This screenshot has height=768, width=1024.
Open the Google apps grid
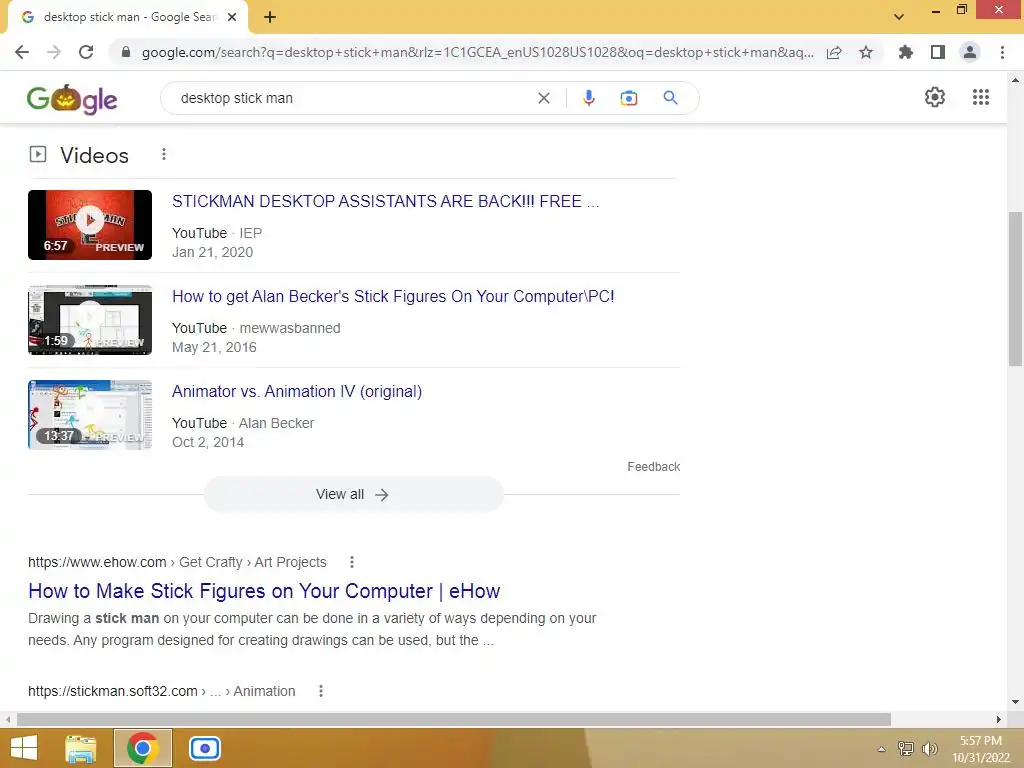point(981,97)
